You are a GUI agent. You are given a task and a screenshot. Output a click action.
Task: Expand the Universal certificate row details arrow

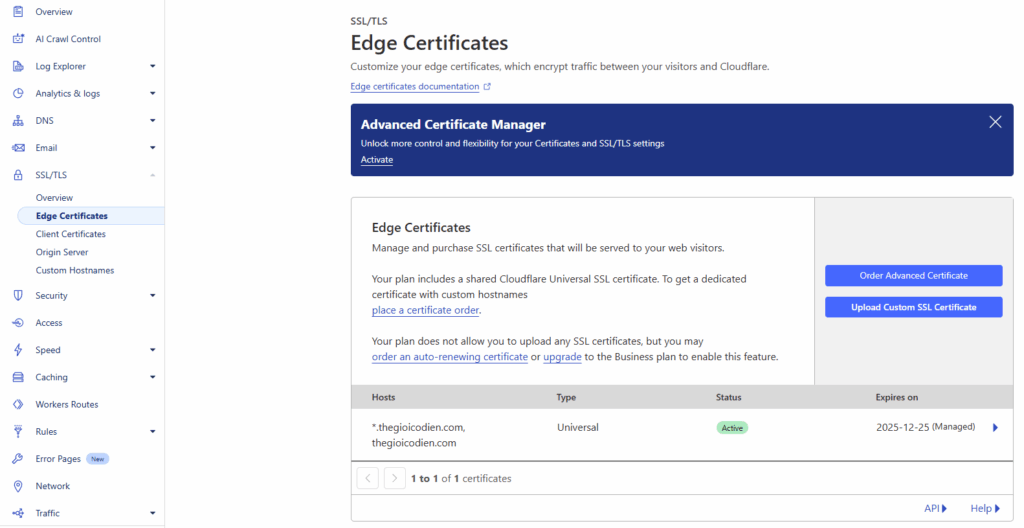995,428
